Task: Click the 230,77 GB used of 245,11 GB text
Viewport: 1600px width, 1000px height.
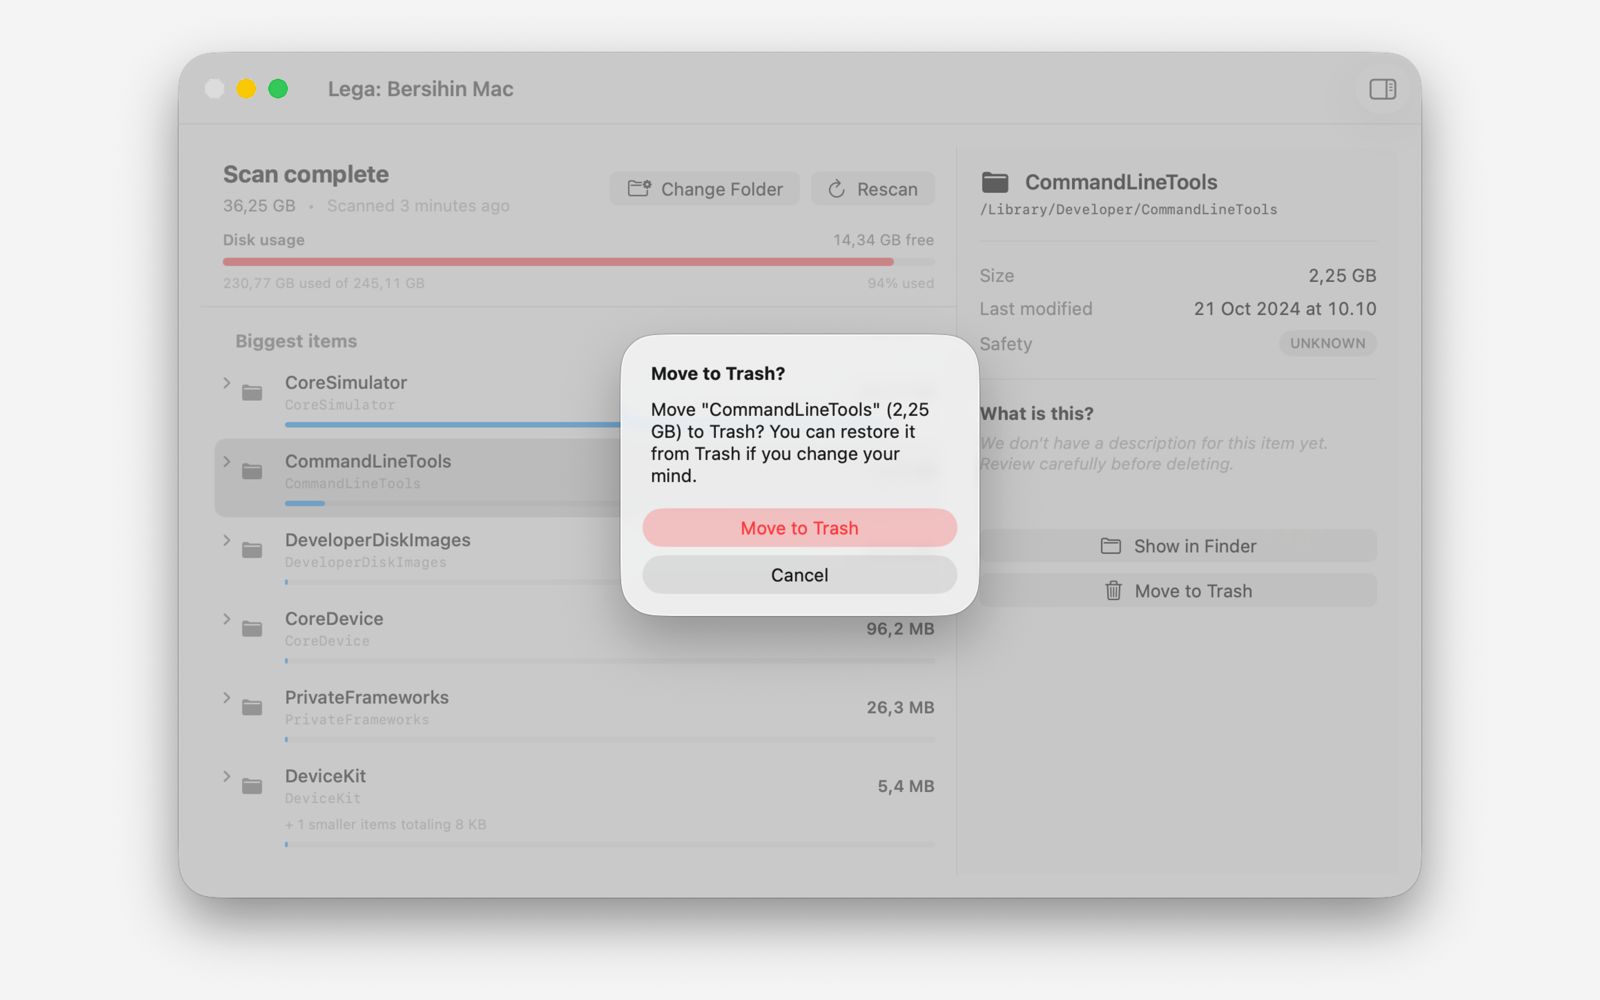Action: click(x=324, y=283)
